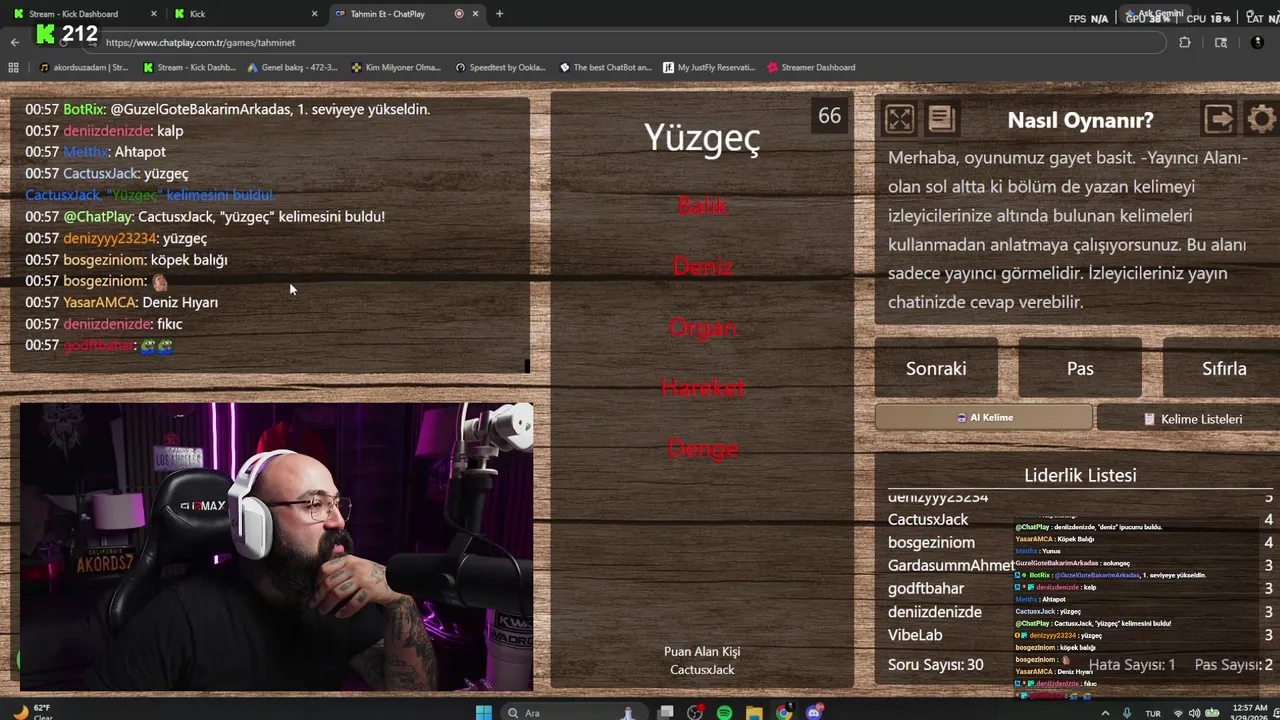This screenshot has width=1280, height=720.
Task: Click the Nasıl Oynanır? heading
Action: [1080, 120]
